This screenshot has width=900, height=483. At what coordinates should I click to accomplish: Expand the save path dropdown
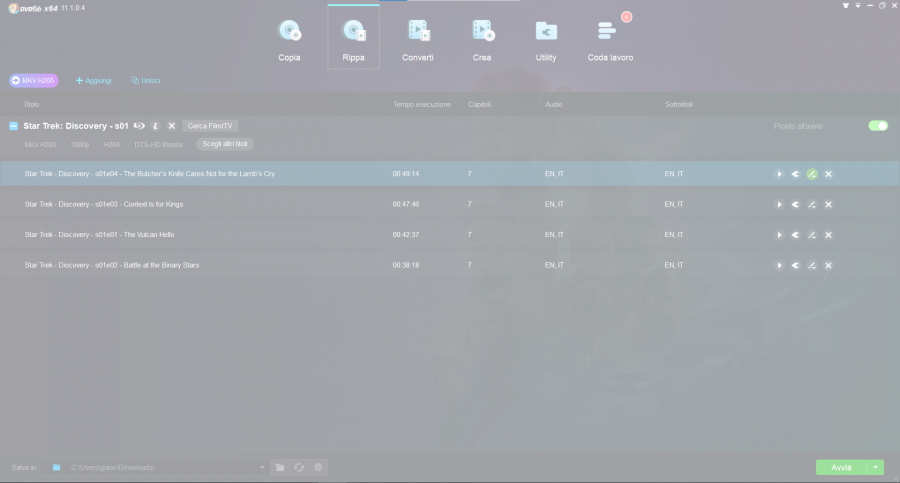point(262,467)
